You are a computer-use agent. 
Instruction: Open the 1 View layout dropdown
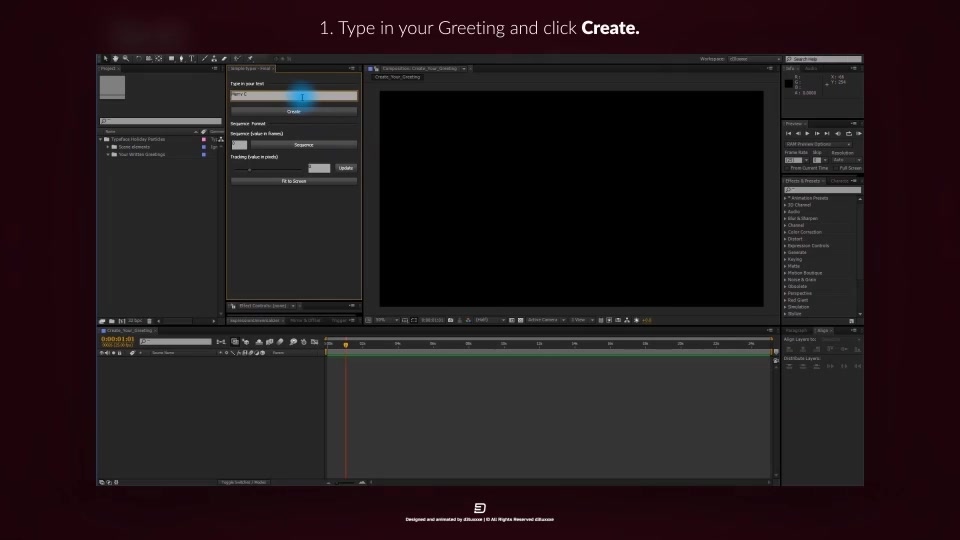pyautogui.click(x=582, y=320)
